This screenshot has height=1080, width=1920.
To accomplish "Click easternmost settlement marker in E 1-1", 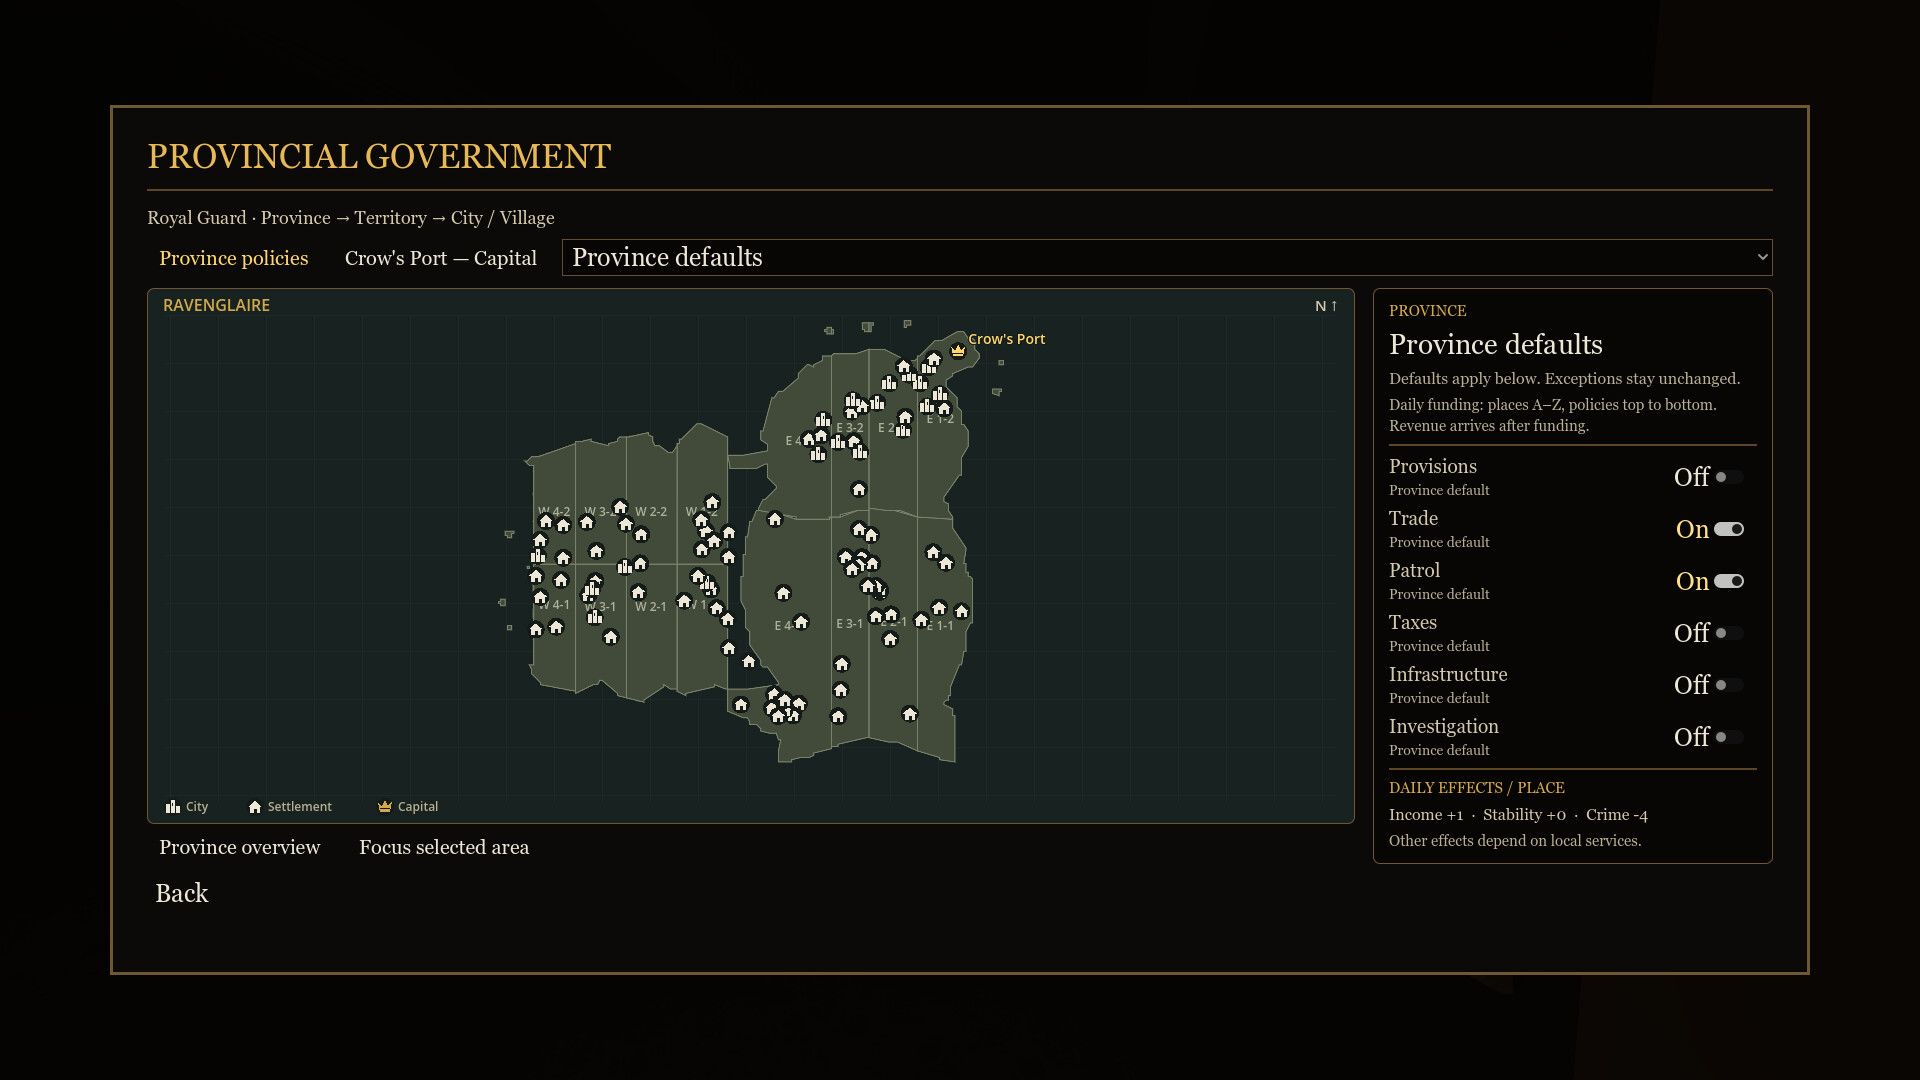I will 961,611.
